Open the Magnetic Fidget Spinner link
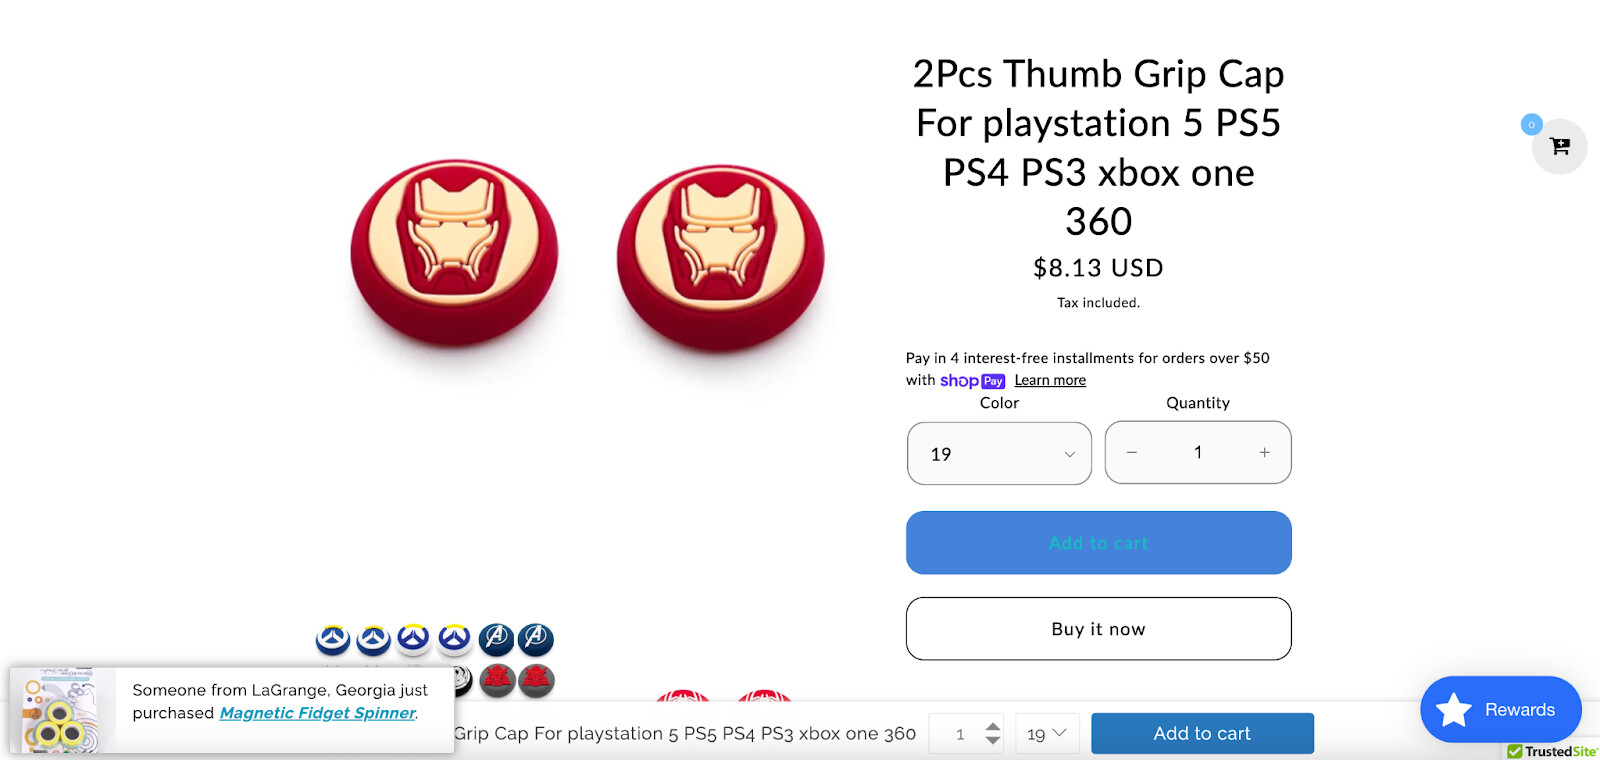Viewport: 1600px width, 760px height. [x=317, y=713]
